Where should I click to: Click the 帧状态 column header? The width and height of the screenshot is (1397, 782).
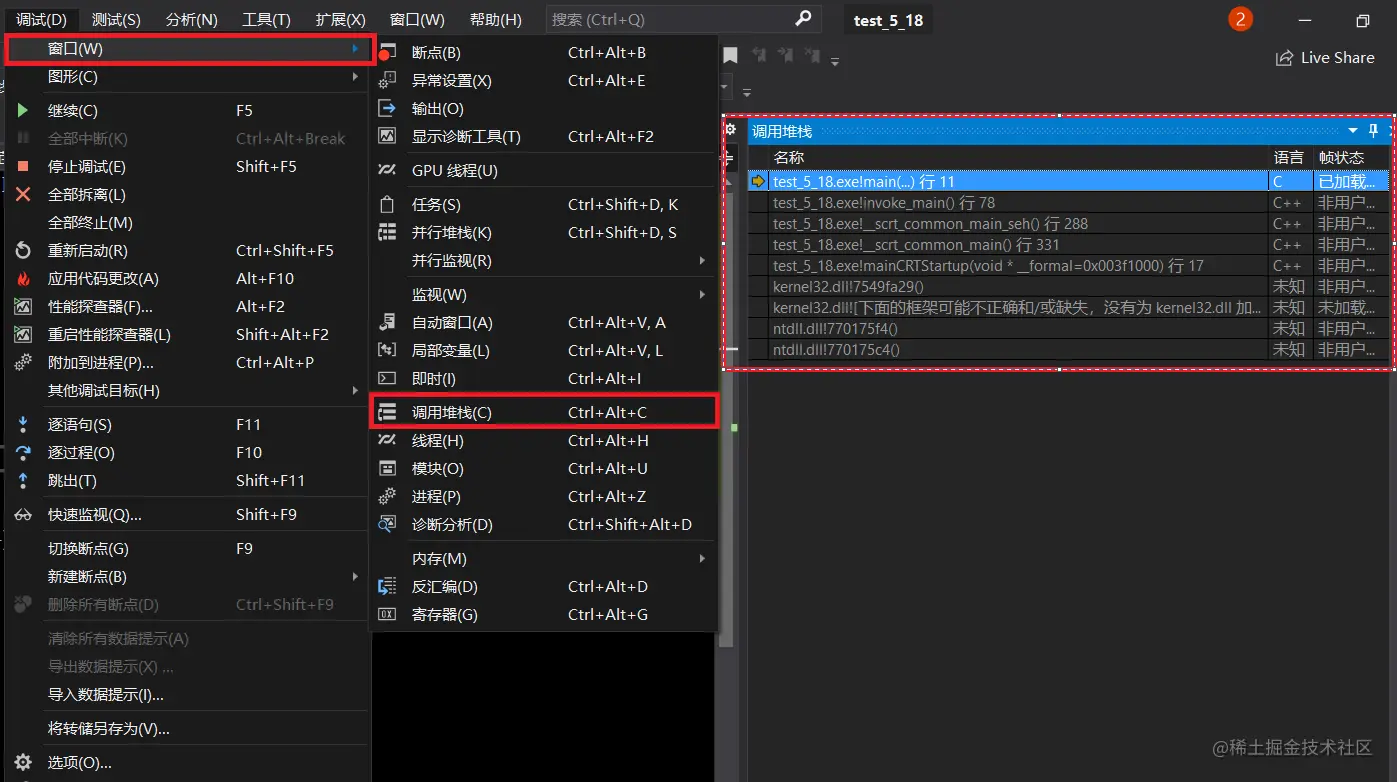(x=1352, y=158)
